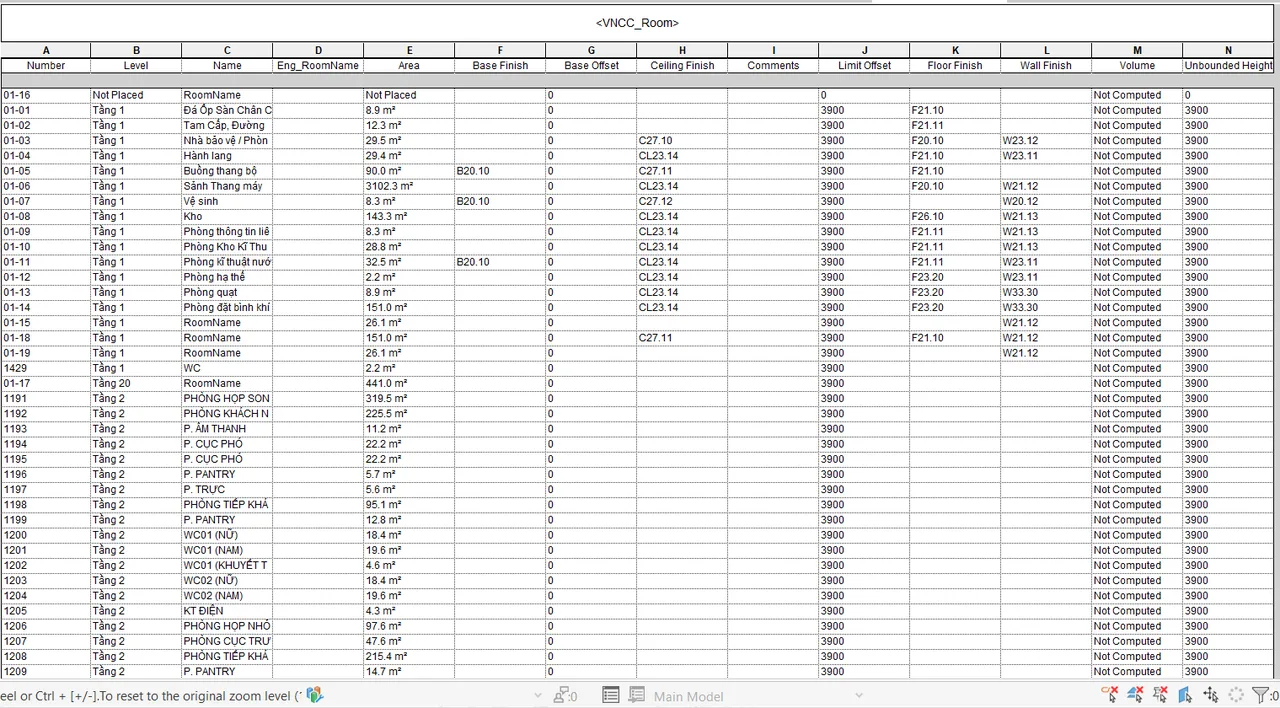
Task: Select room number cell 1209
Action: click(45, 672)
